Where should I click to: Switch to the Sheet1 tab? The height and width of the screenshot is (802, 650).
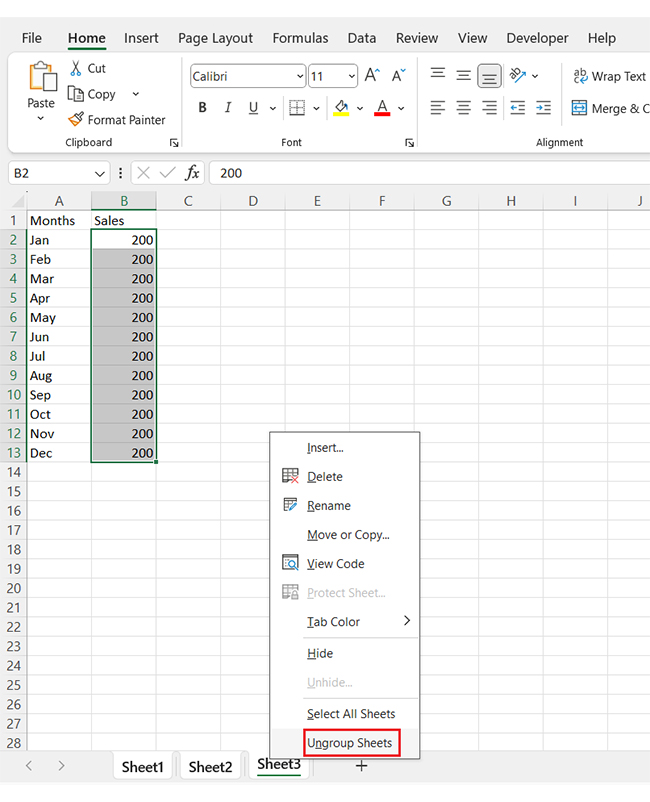pos(142,767)
